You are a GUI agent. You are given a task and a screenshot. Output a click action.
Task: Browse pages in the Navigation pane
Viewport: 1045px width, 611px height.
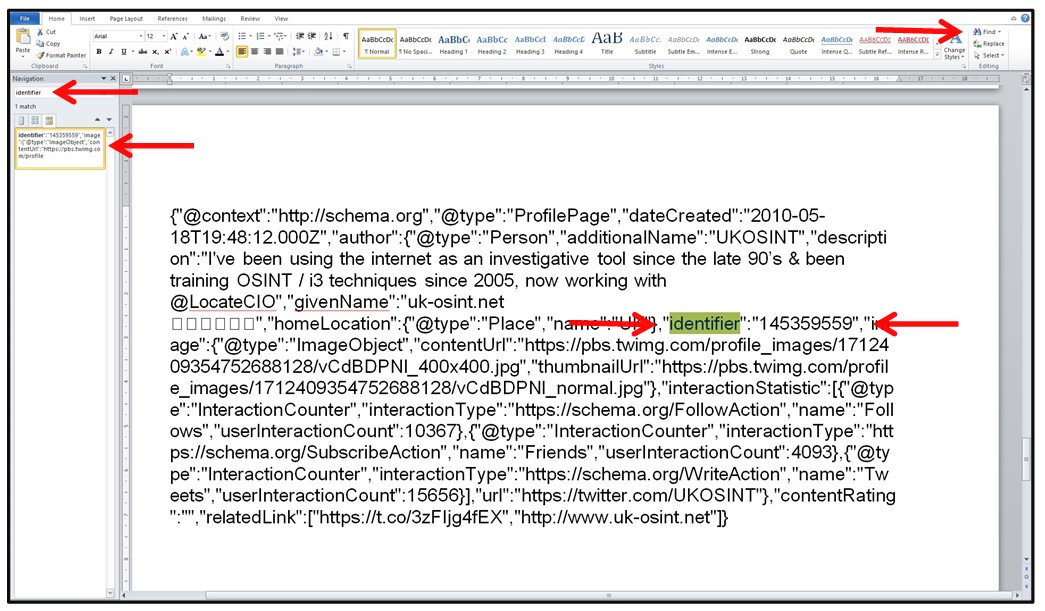coord(35,121)
